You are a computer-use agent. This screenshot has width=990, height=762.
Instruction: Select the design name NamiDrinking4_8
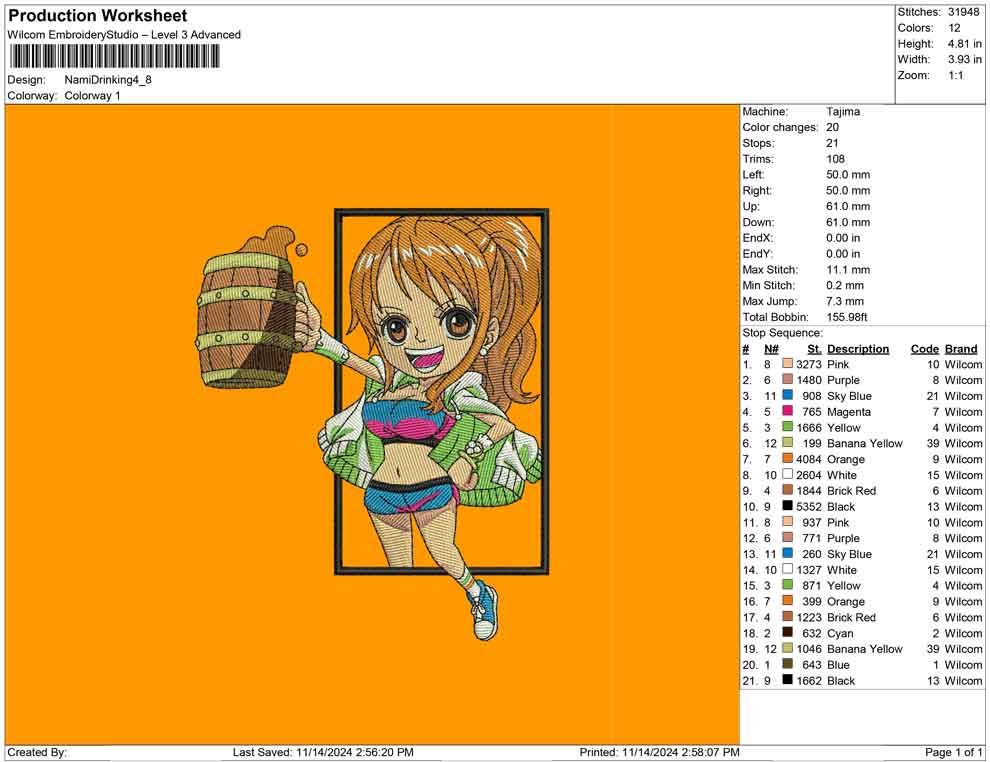(108, 80)
